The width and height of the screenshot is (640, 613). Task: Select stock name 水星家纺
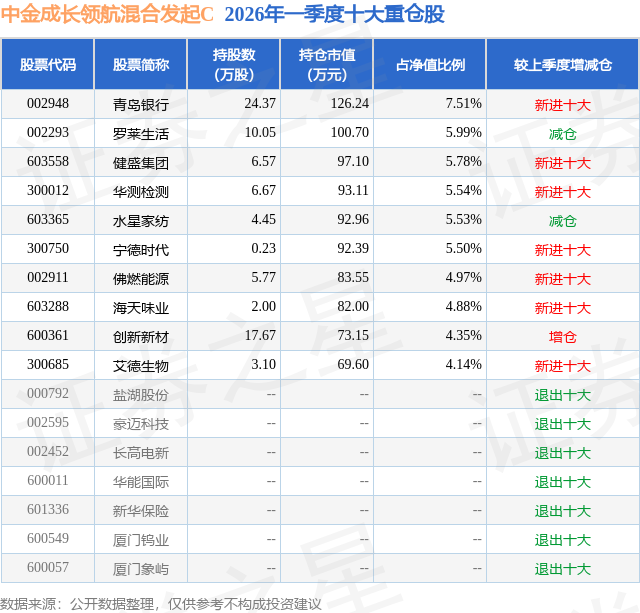tap(141, 221)
